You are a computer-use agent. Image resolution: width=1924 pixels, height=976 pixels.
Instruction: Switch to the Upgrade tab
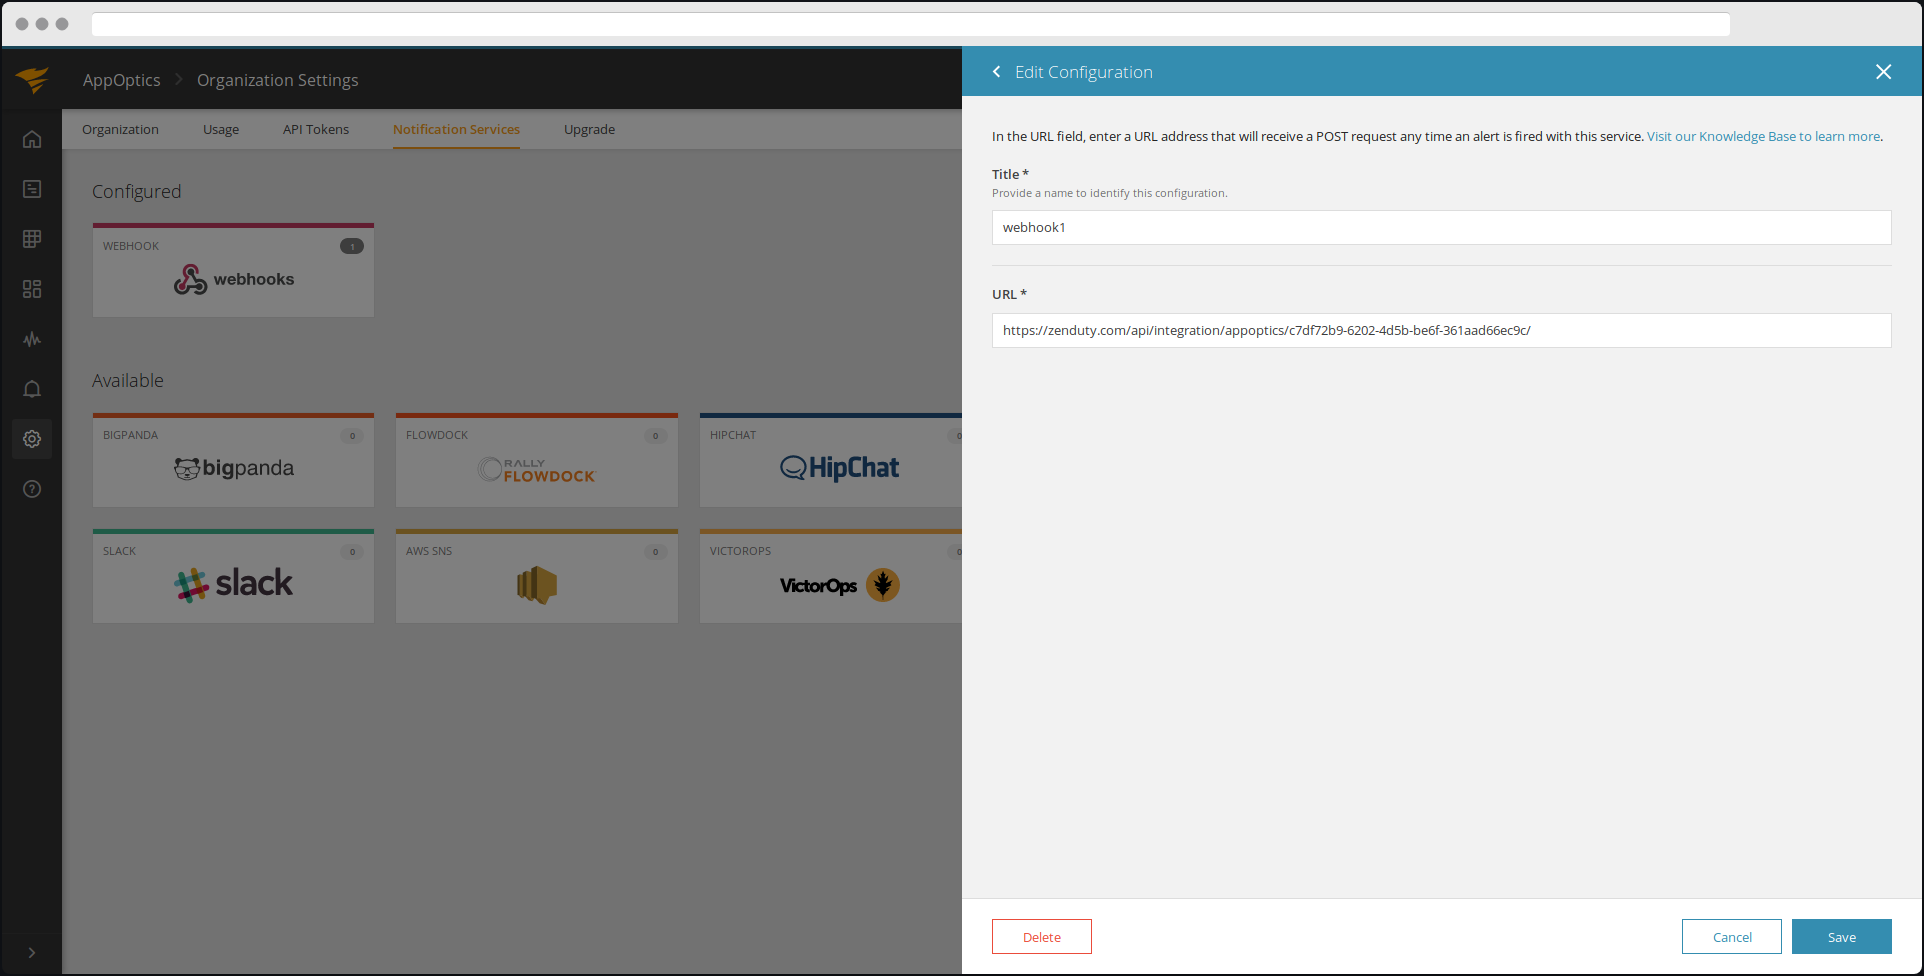click(589, 129)
